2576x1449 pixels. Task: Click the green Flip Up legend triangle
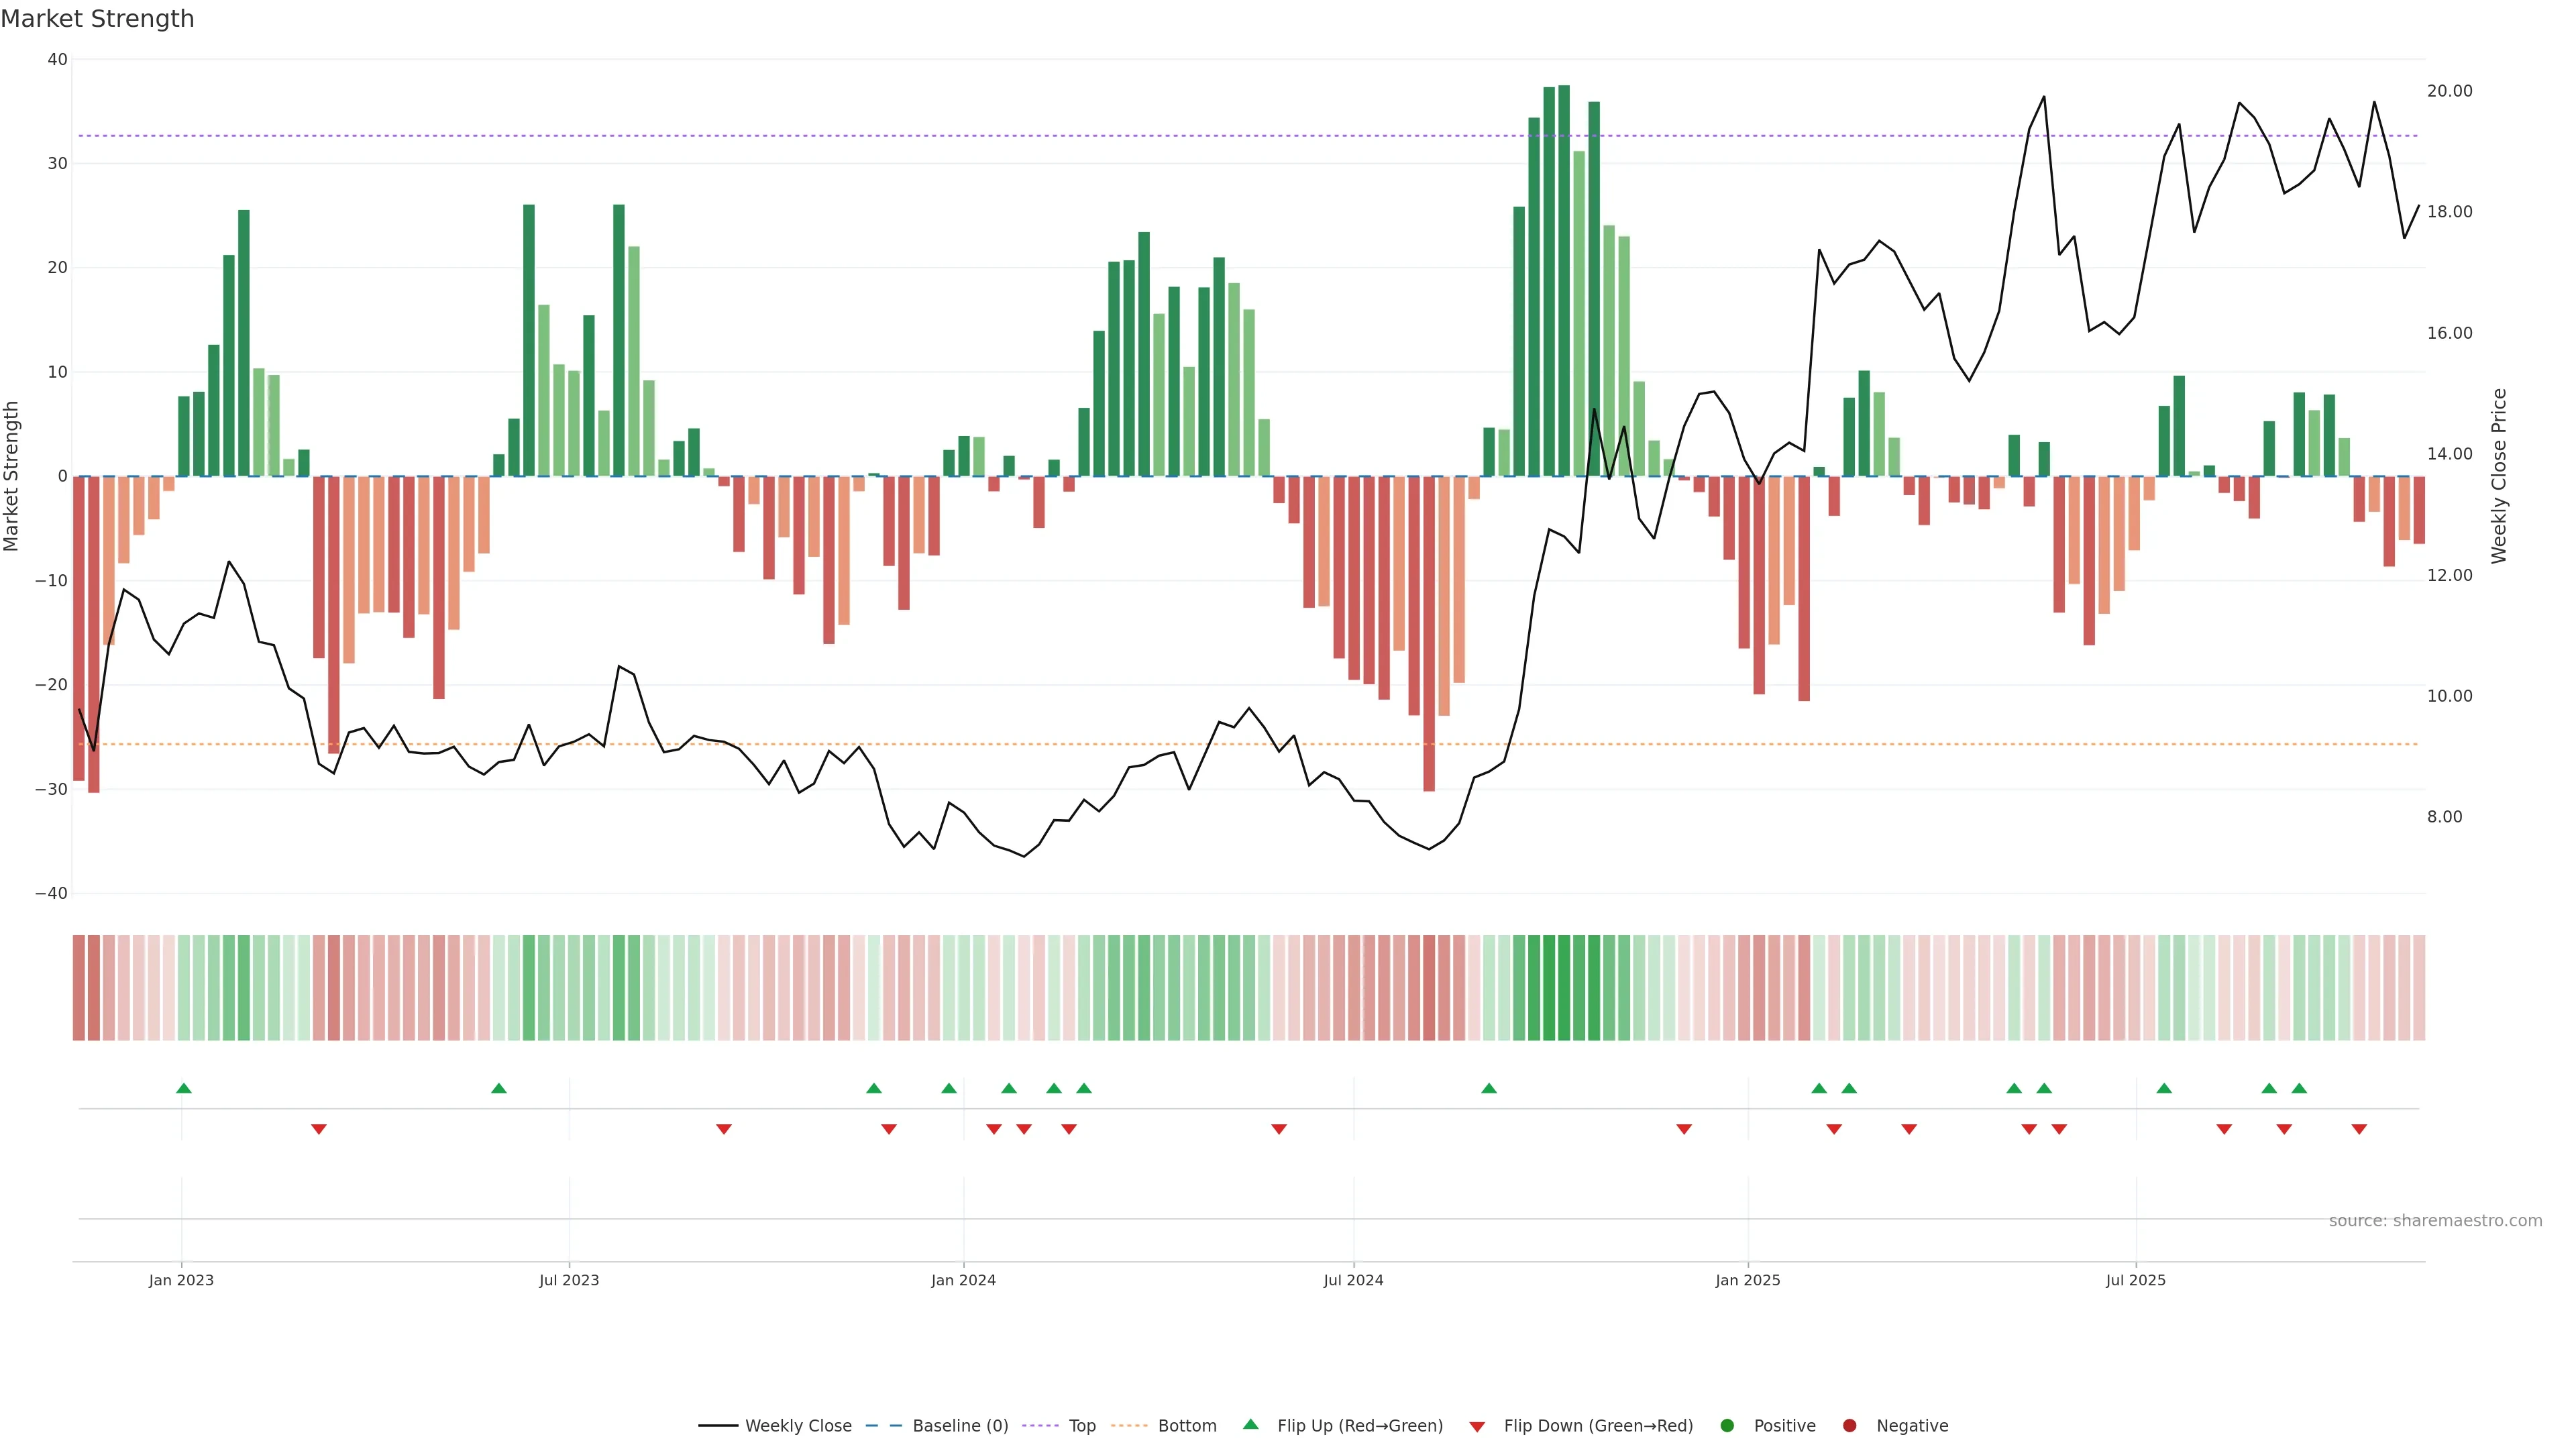click(1250, 1425)
